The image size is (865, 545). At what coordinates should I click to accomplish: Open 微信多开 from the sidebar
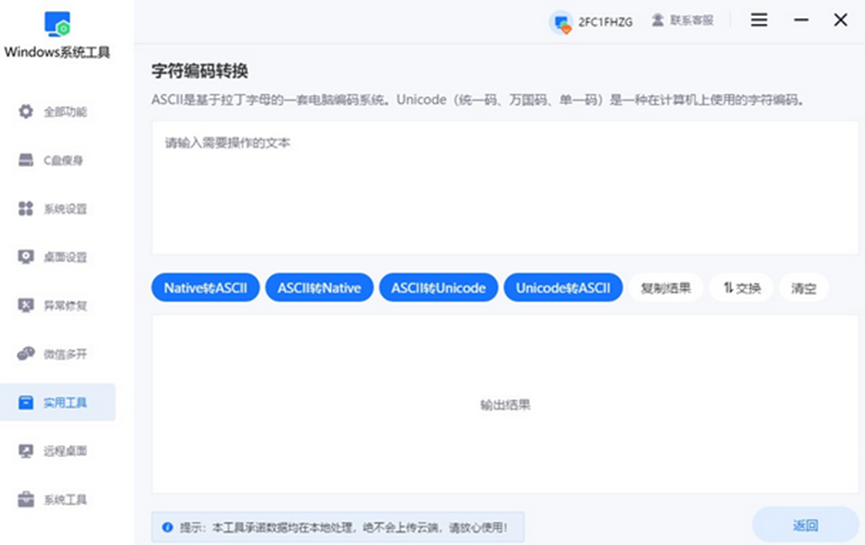(57, 354)
